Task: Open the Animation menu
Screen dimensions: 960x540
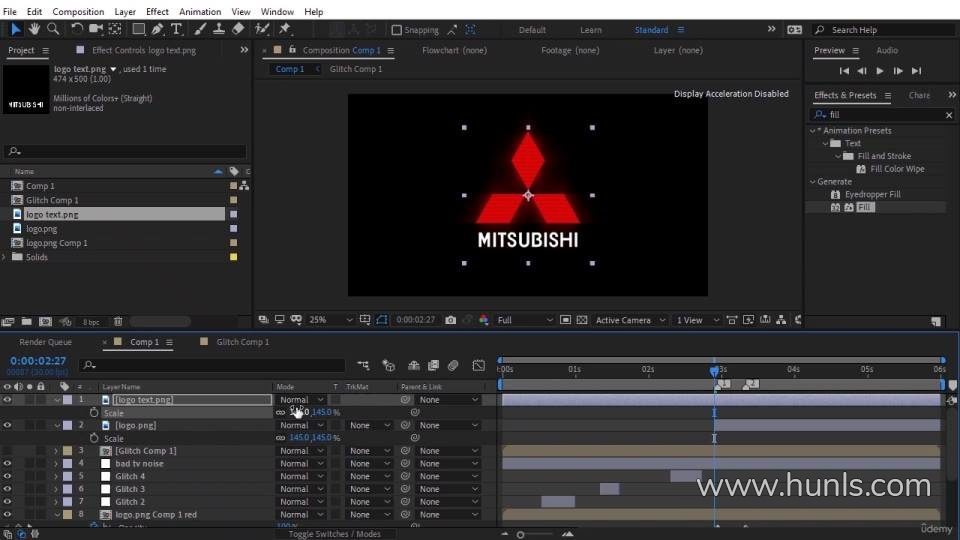Action: click(x=200, y=11)
